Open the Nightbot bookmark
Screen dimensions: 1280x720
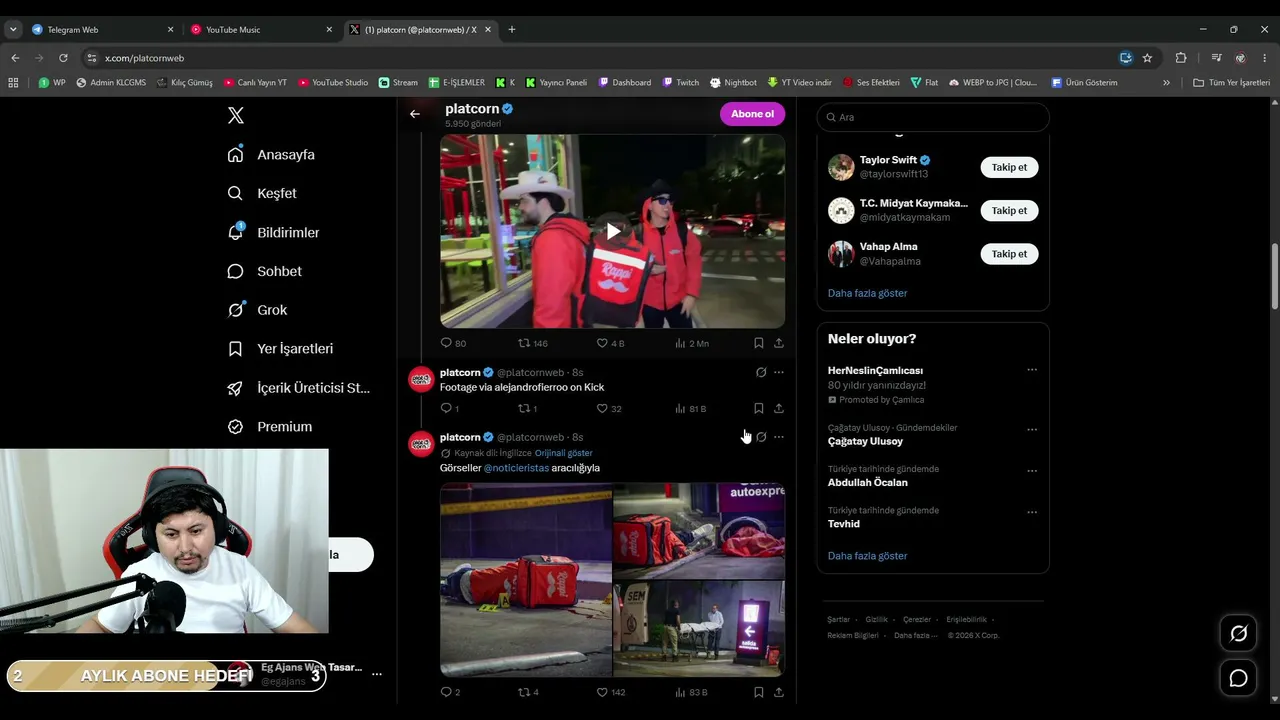coord(733,83)
